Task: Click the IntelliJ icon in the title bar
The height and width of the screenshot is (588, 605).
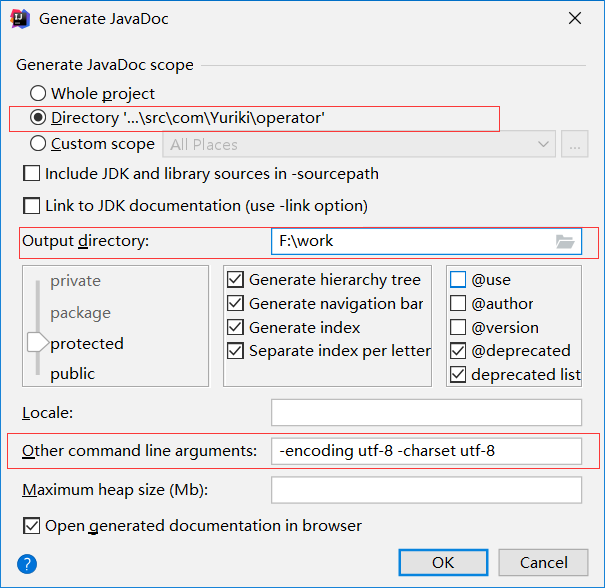Action: pyautogui.click(x=19, y=18)
